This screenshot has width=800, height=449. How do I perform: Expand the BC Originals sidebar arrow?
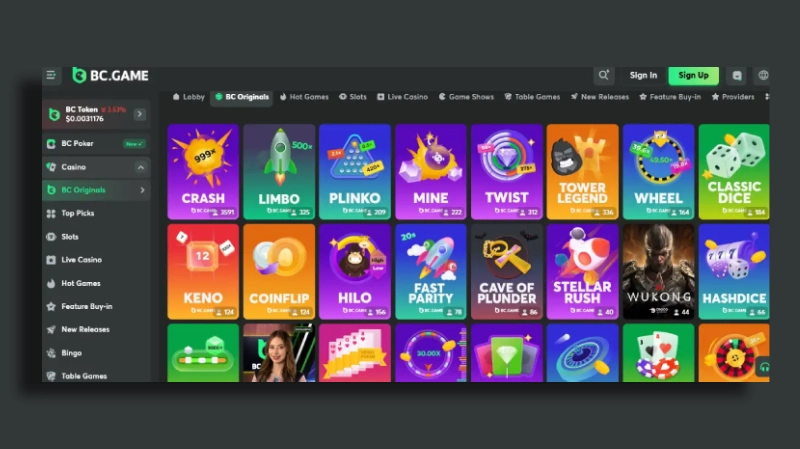click(x=141, y=190)
